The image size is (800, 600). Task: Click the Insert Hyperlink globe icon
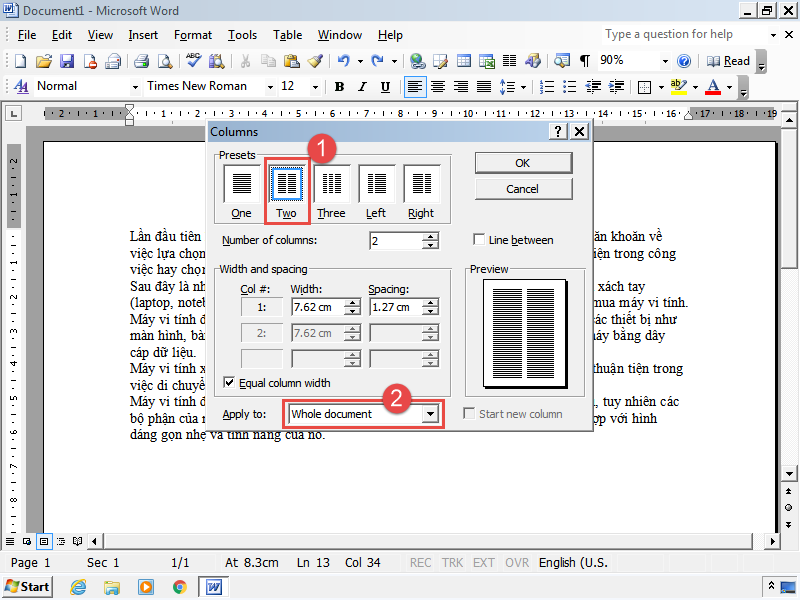(x=417, y=61)
